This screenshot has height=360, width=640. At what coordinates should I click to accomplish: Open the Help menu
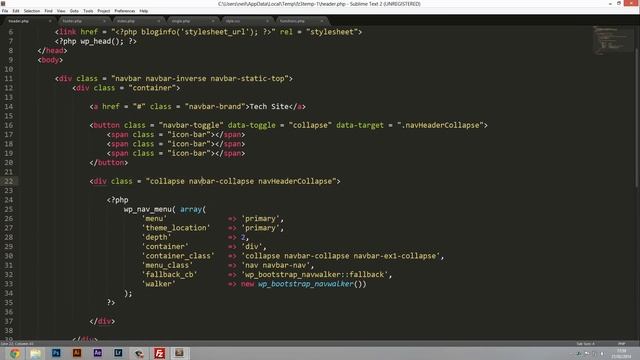coord(144,11)
